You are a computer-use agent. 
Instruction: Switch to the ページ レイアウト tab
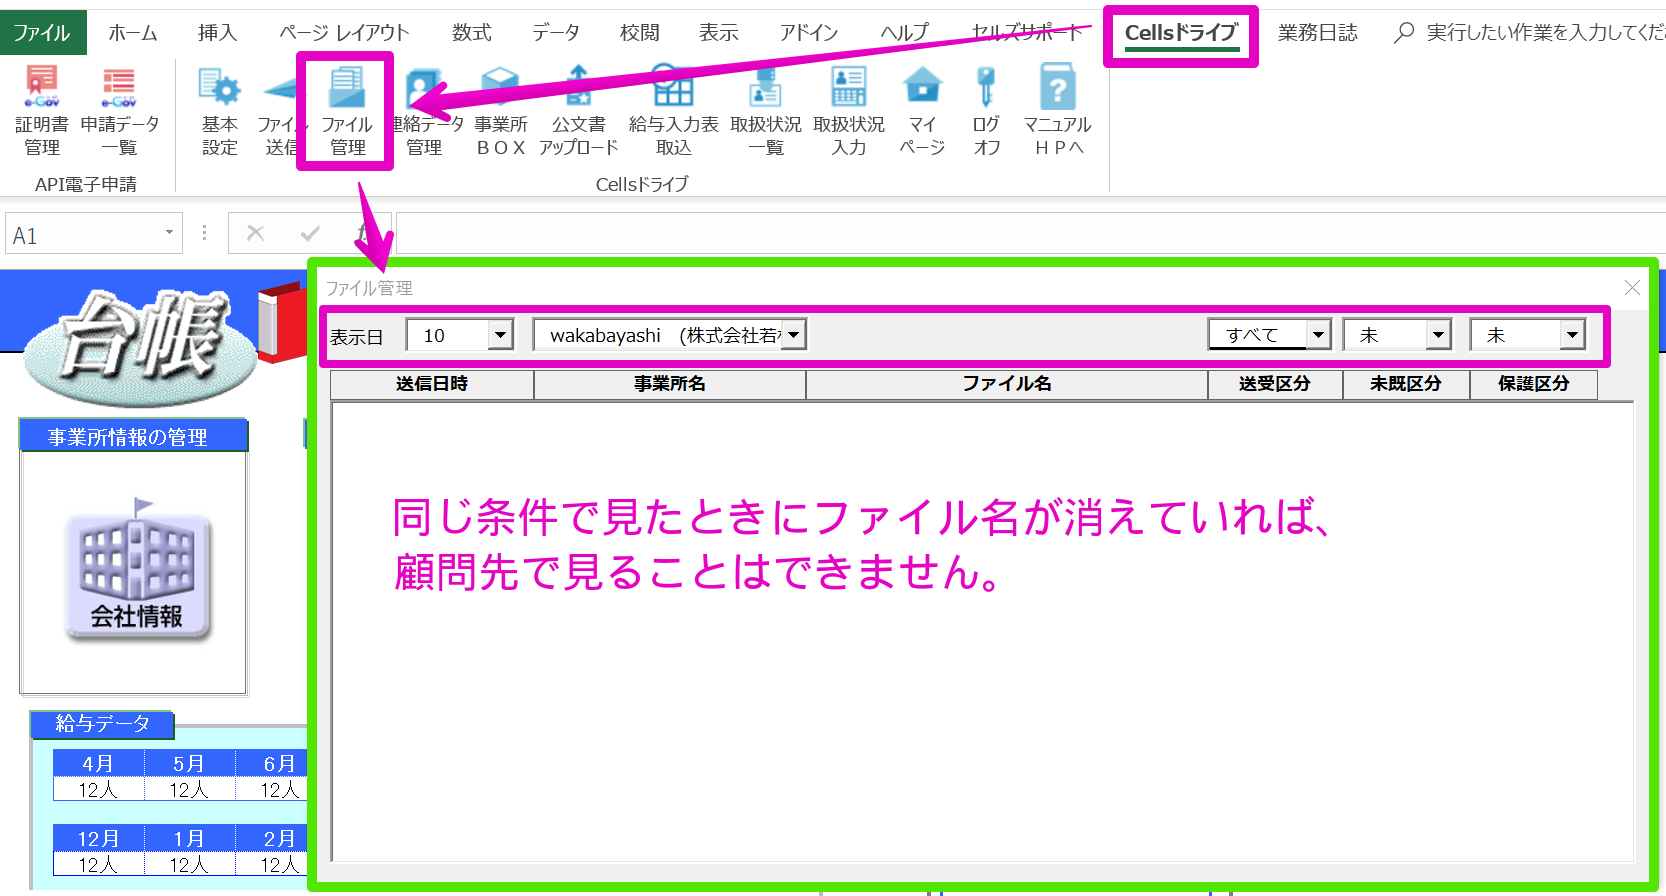tap(344, 32)
